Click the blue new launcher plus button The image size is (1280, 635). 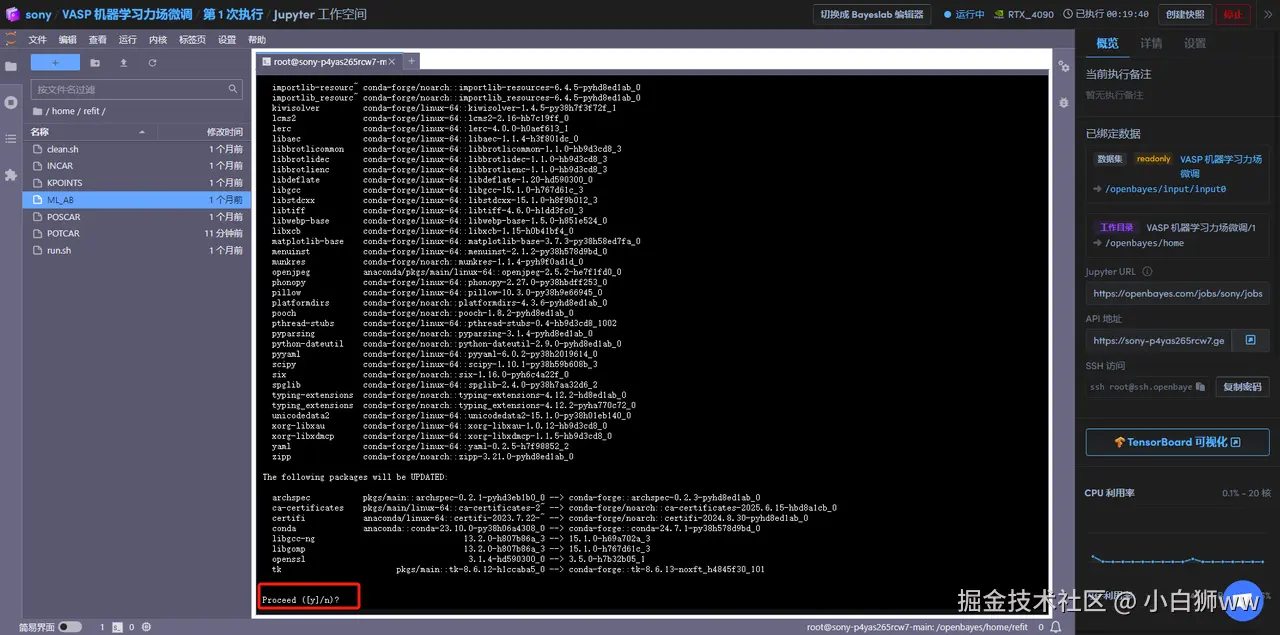tap(55, 62)
